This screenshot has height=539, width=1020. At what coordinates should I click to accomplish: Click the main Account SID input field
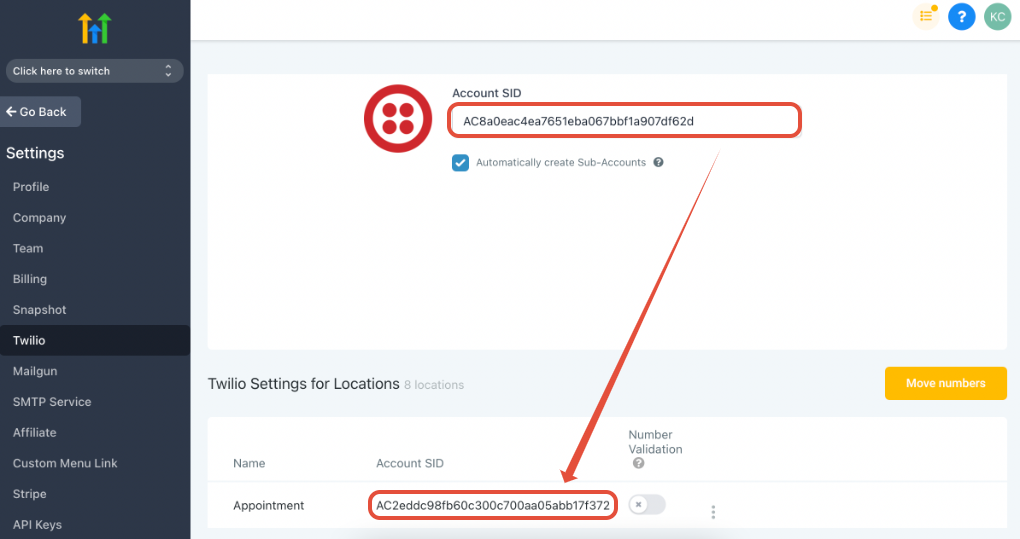(624, 121)
